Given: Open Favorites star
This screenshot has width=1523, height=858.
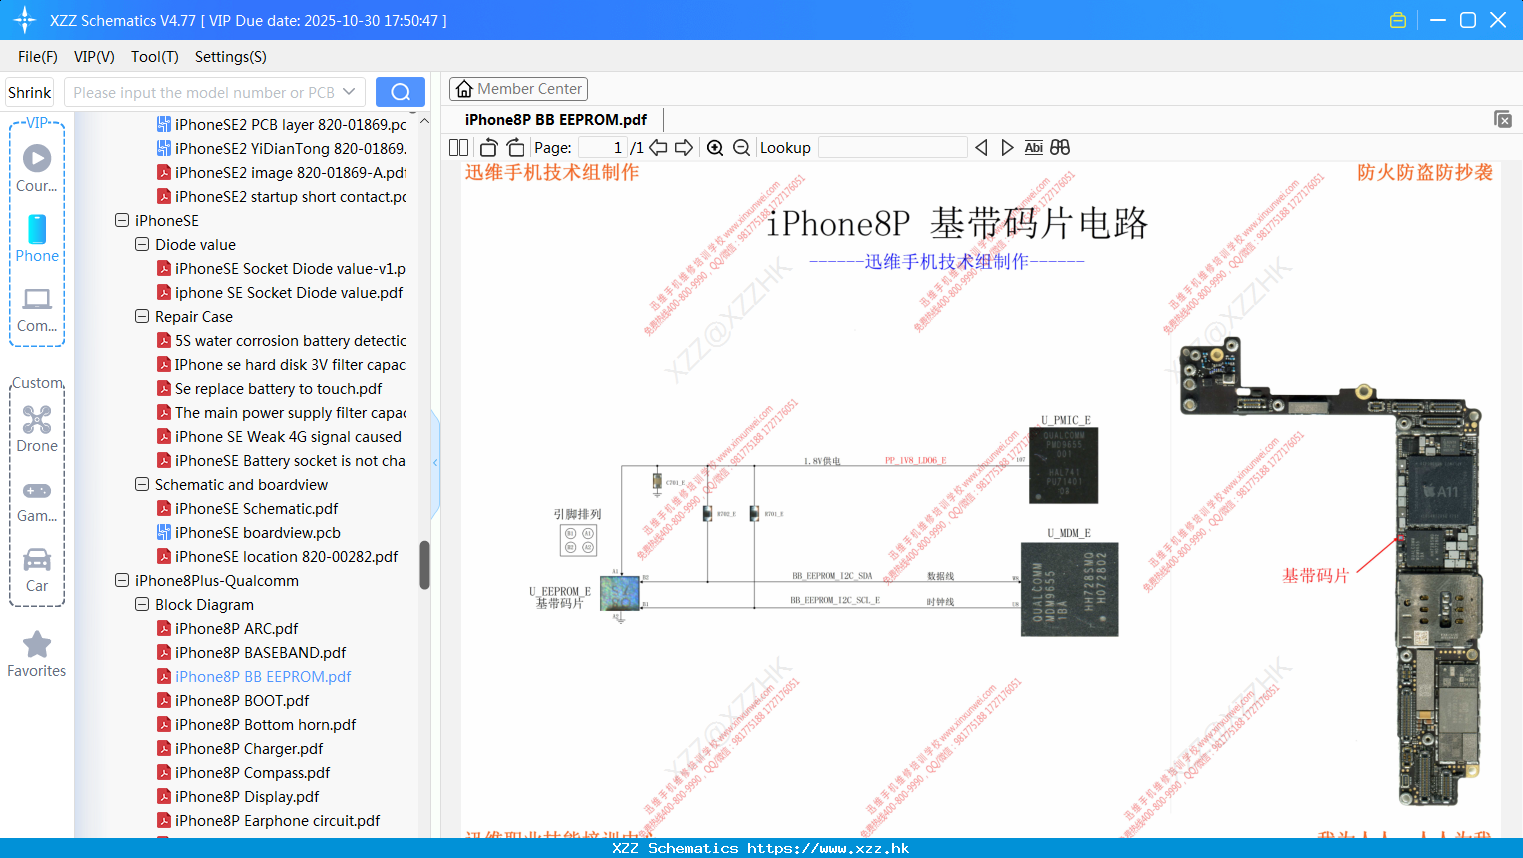Looking at the screenshot, I should pyautogui.click(x=37, y=655).
